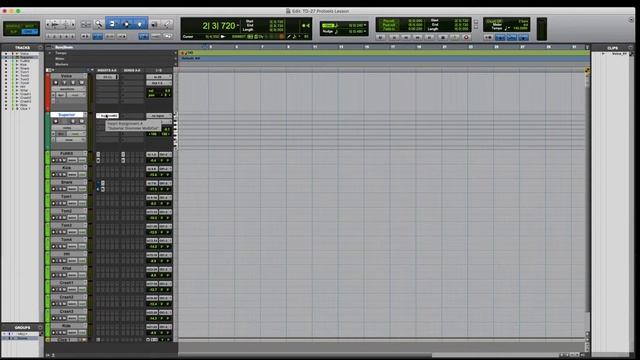Select the Scrubber speaker tool
Viewport: 640px width, 360px height.
click(x=154, y=24)
